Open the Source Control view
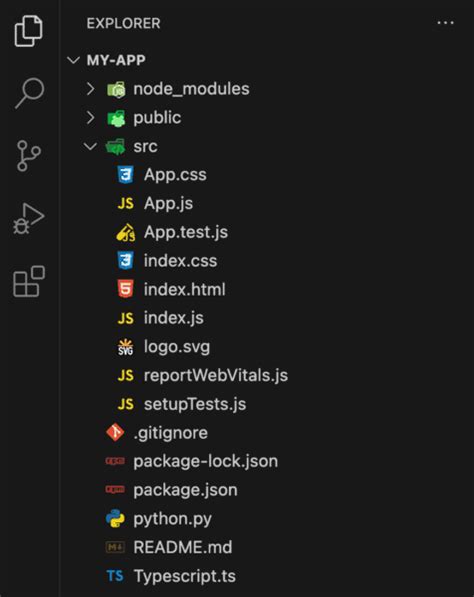This screenshot has width=474, height=597. point(29,155)
